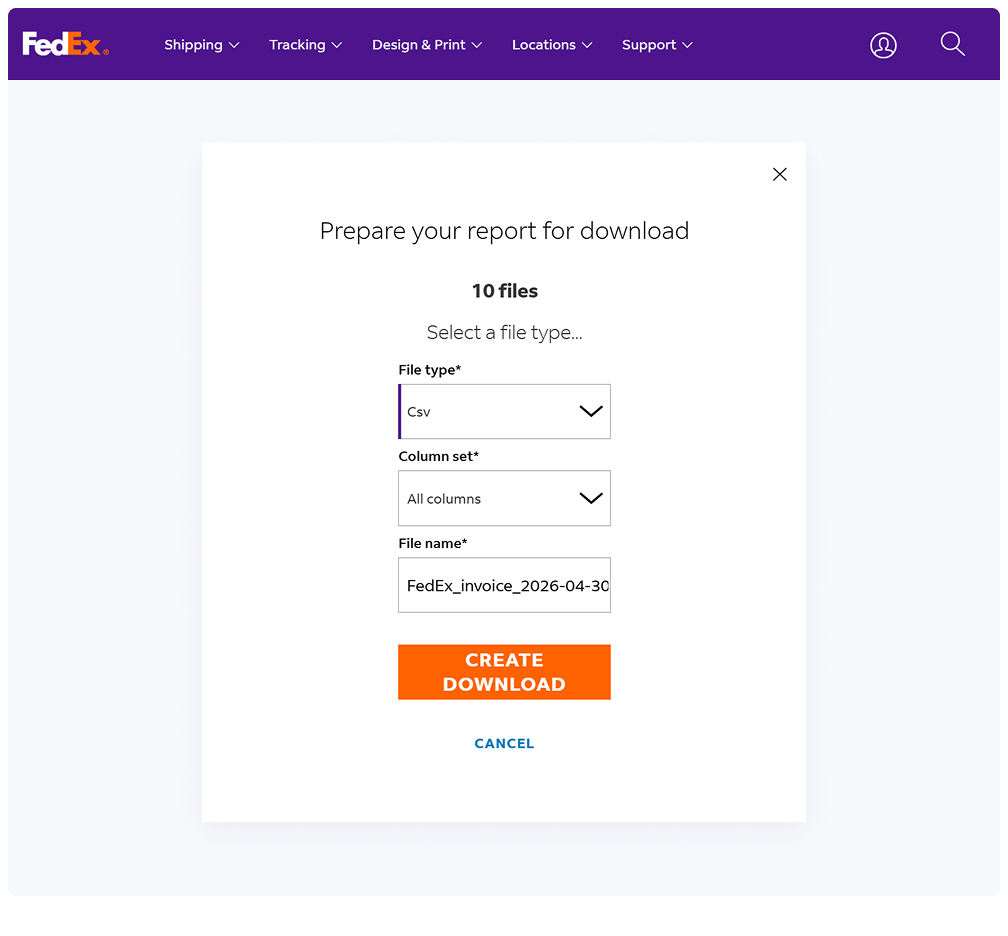Open the Csv file type dropdown
This screenshot has height=936, width=1008.
(x=504, y=411)
